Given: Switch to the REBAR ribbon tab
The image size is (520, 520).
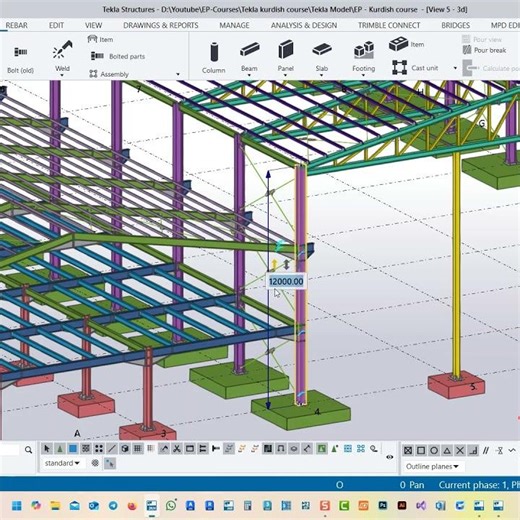Looking at the screenshot, I should click(x=16, y=25).
